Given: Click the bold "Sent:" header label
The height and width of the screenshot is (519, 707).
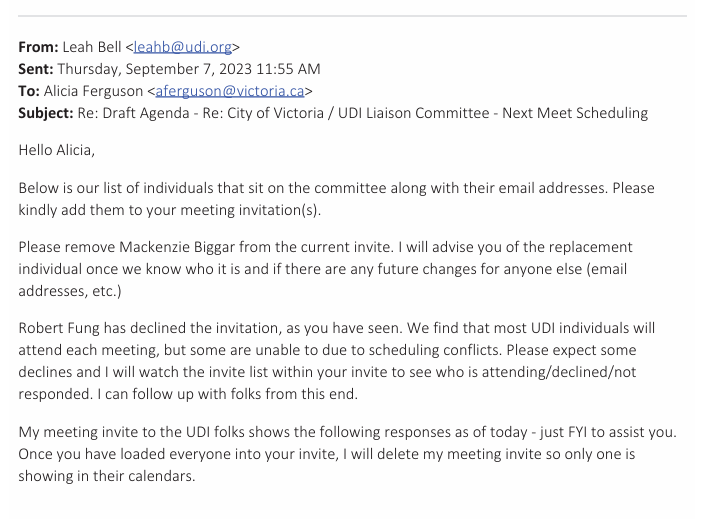Looking at the screenshot, I should (x=36, y=69).
